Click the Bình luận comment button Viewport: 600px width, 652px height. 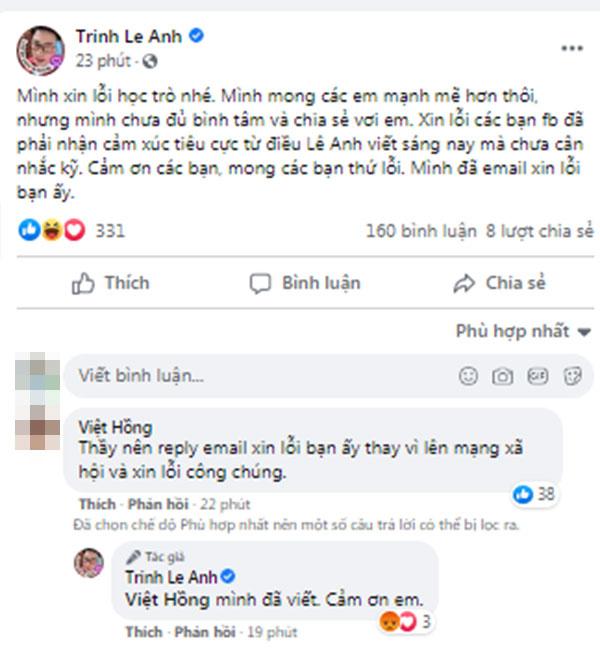point(305,283)
